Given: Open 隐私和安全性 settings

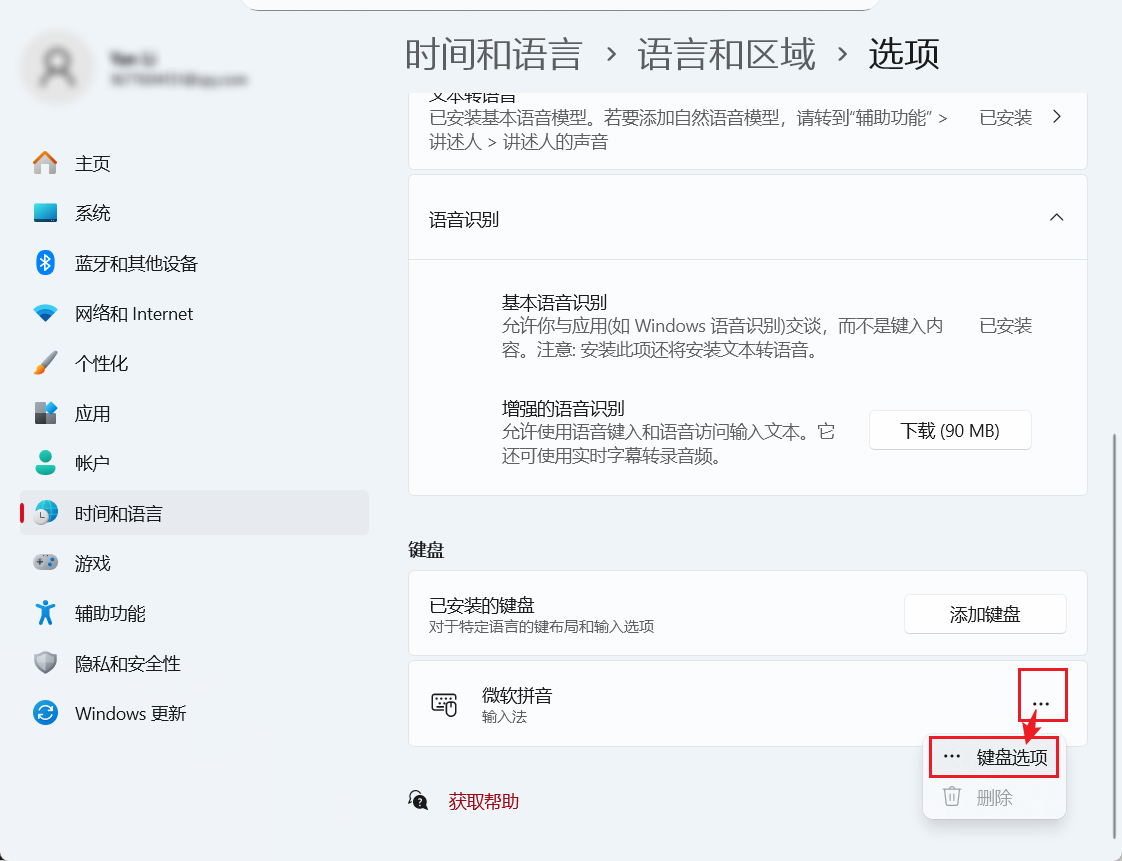Looking at the screenshot, I should click(194, 663).
